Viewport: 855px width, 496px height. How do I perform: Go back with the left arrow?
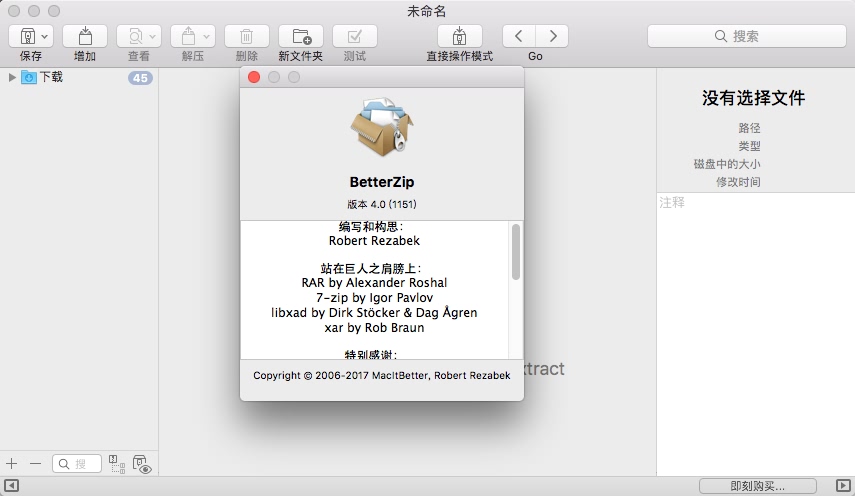click(x=519, y=36)
